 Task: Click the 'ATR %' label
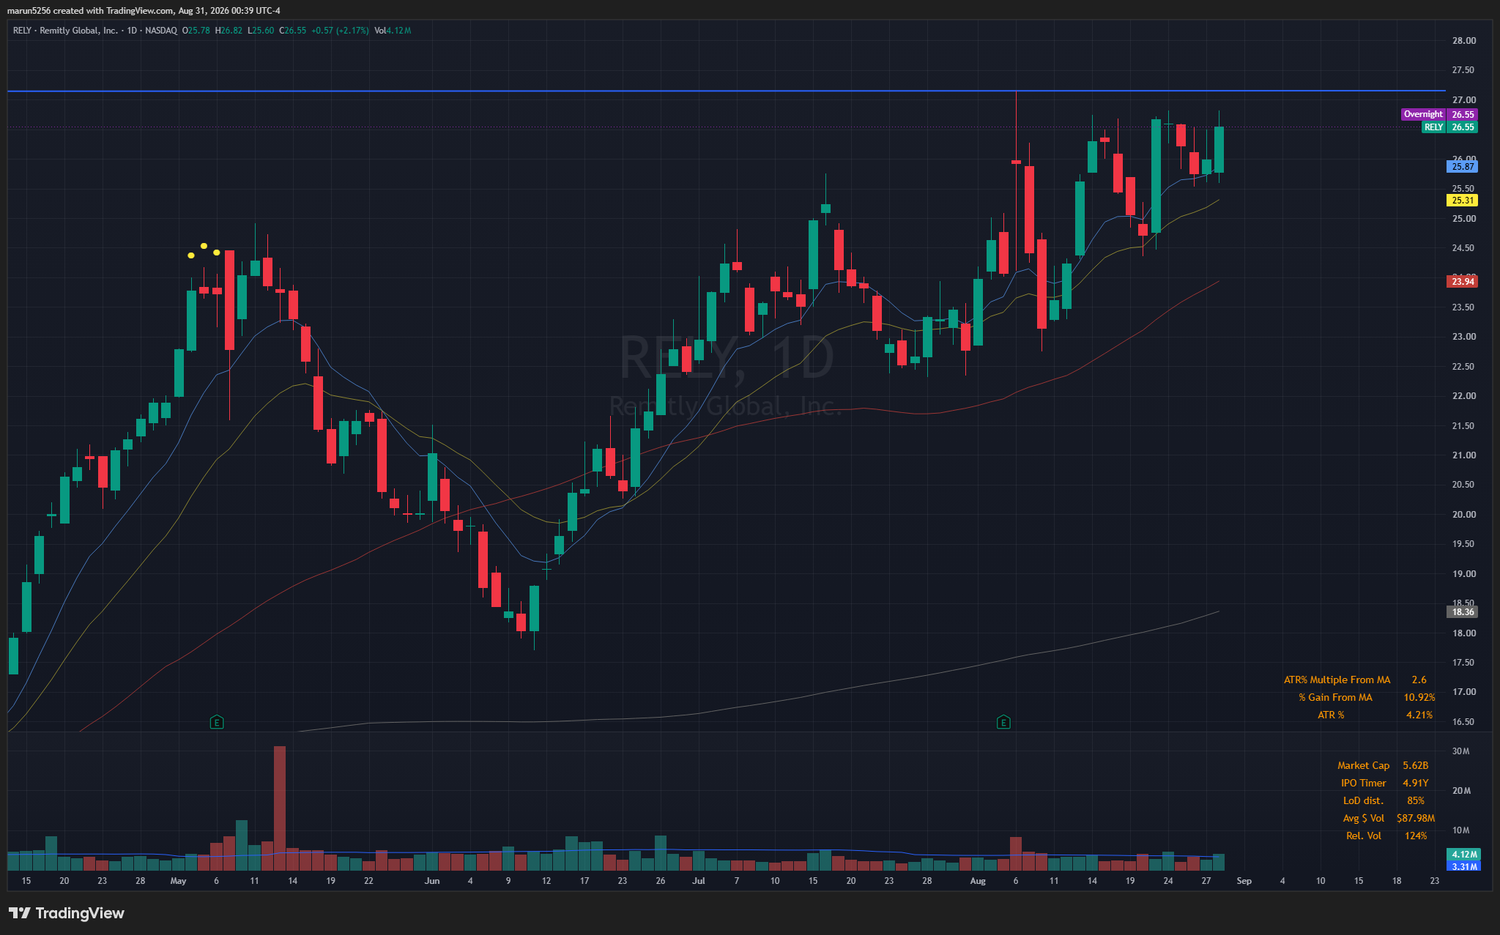point(1331,715)
